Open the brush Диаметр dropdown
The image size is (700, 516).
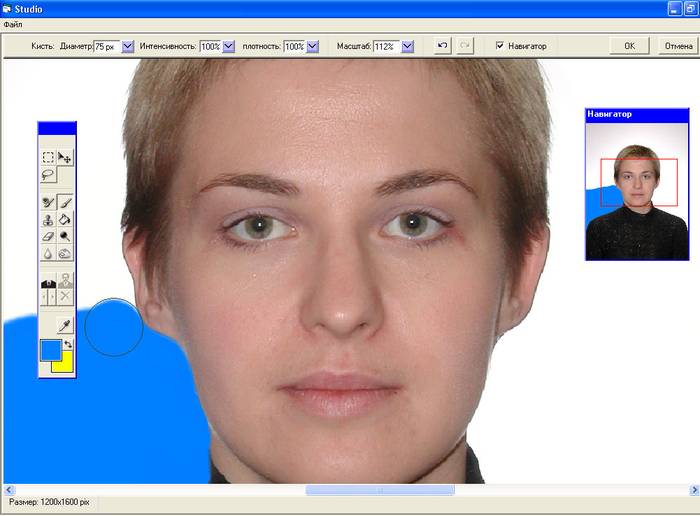(128, 46)
